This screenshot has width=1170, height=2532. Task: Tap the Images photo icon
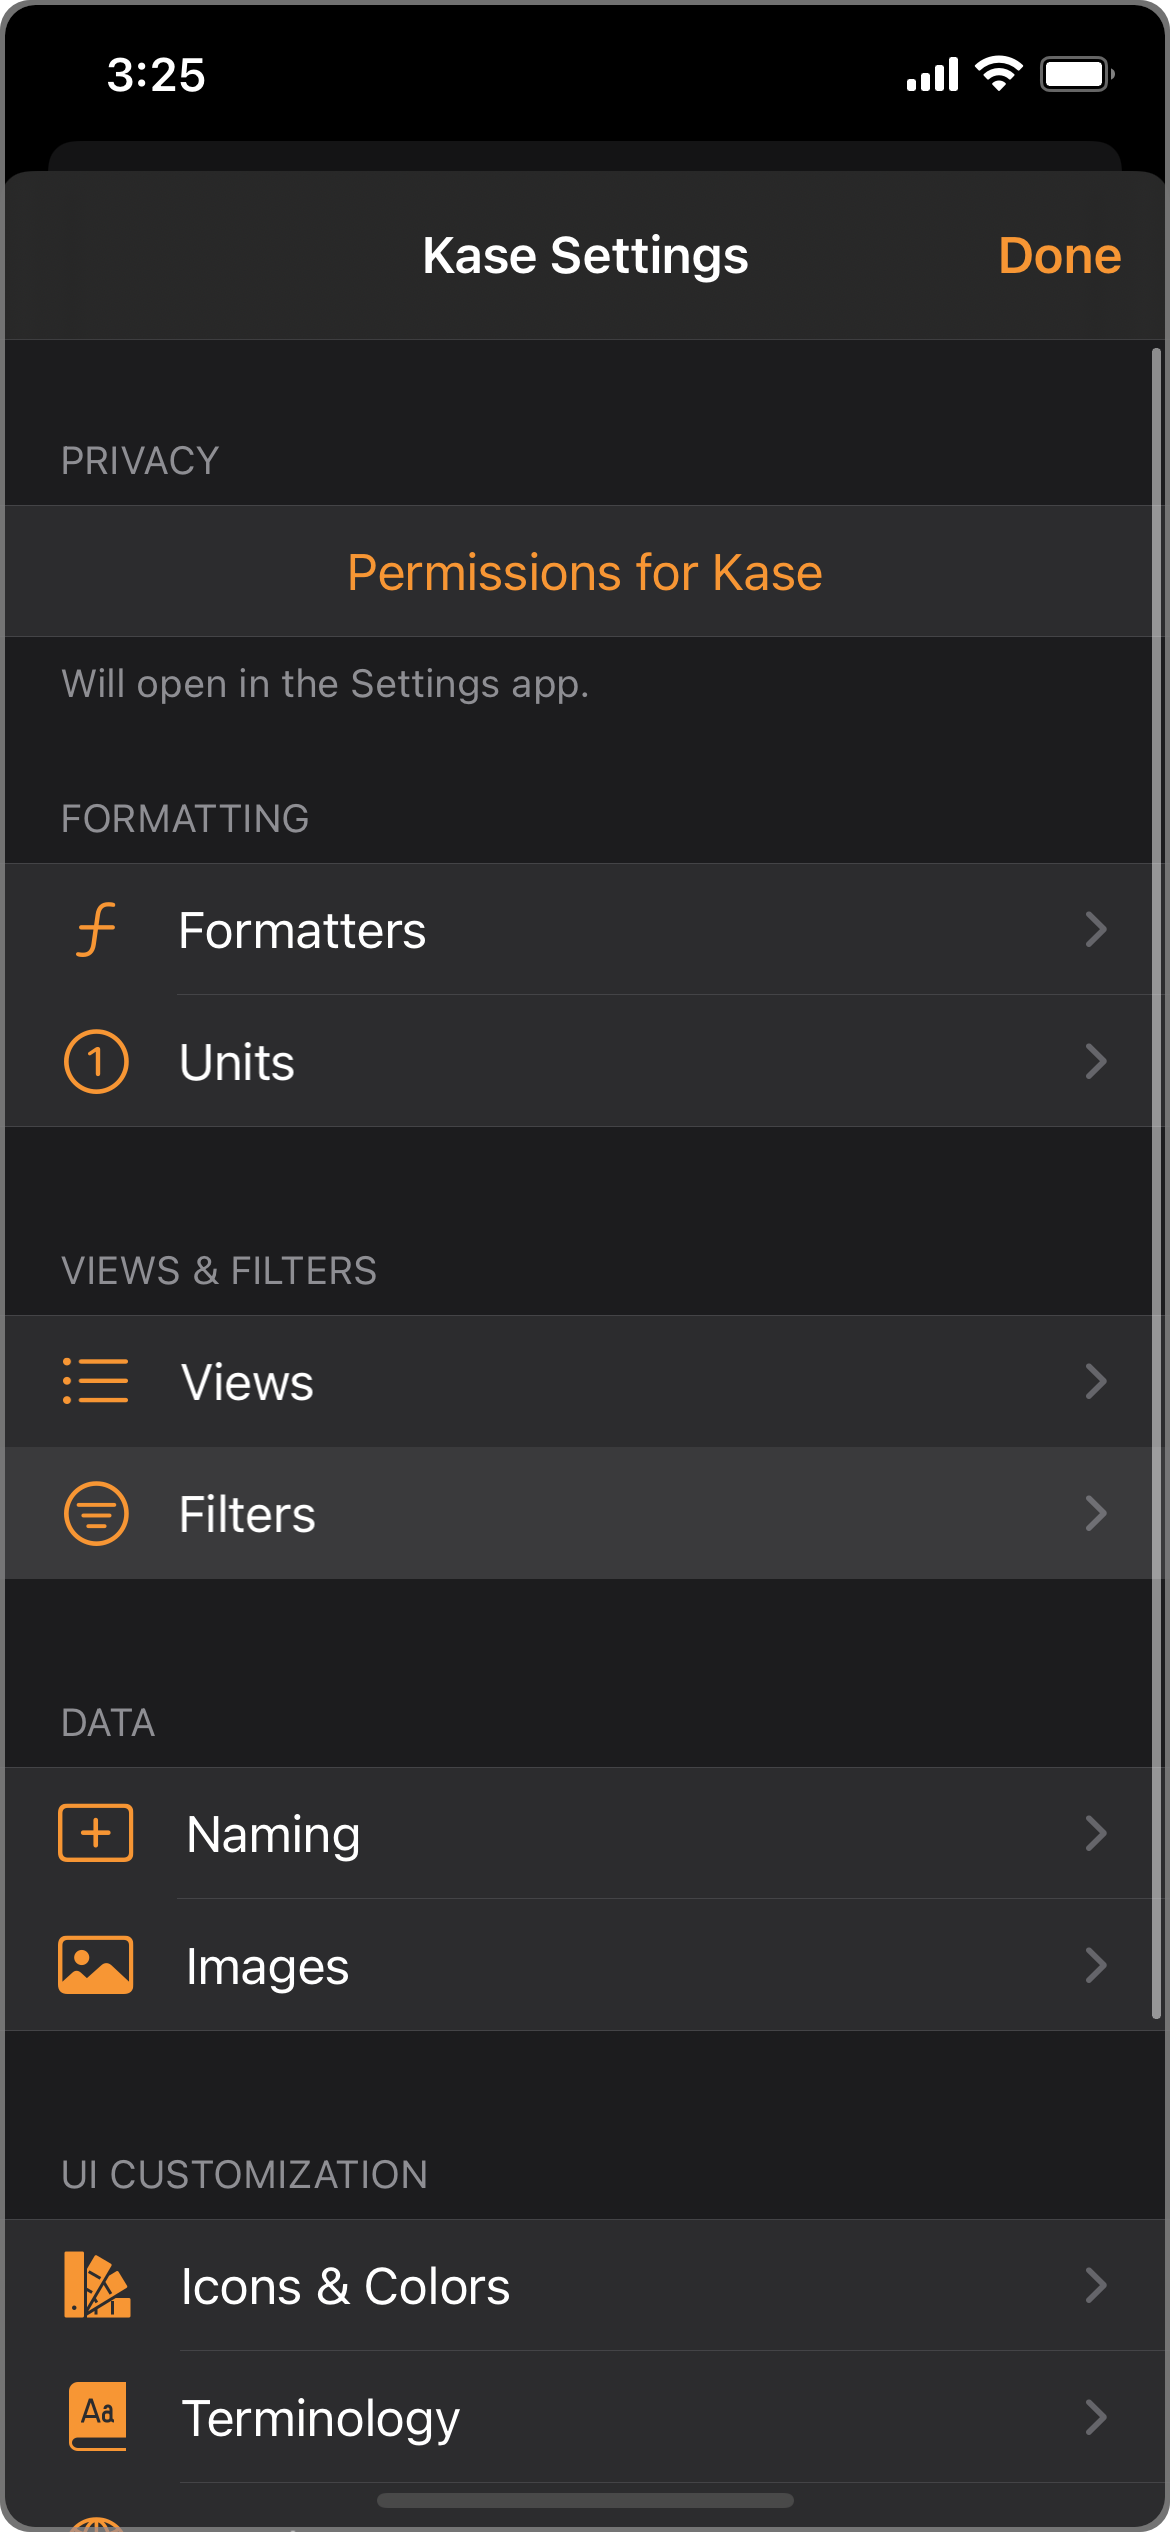pos(96,1966)
